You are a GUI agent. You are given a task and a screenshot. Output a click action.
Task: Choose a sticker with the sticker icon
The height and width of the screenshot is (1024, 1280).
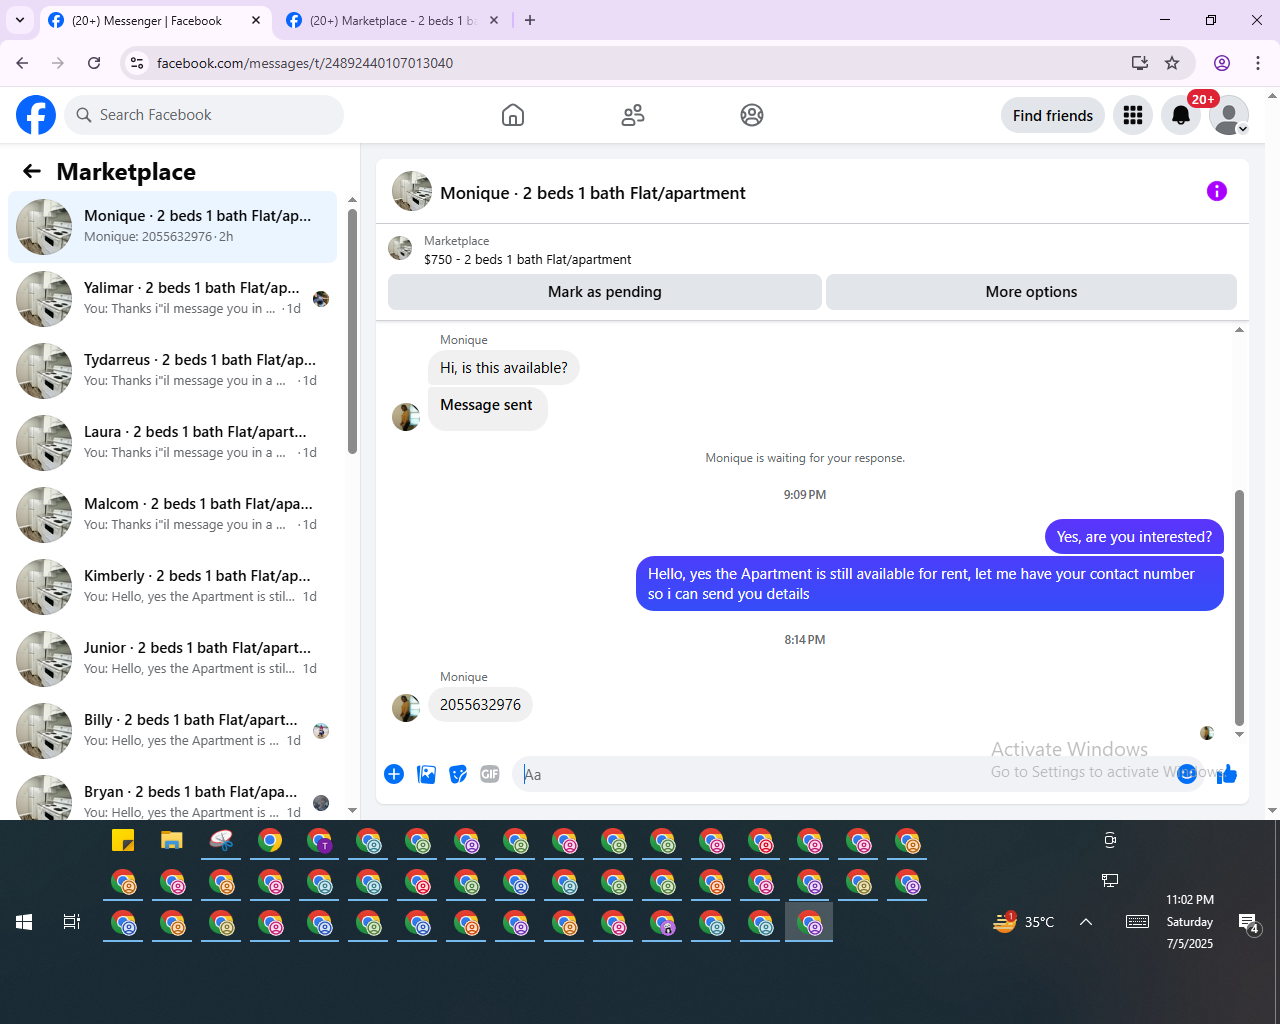[458, 774]
